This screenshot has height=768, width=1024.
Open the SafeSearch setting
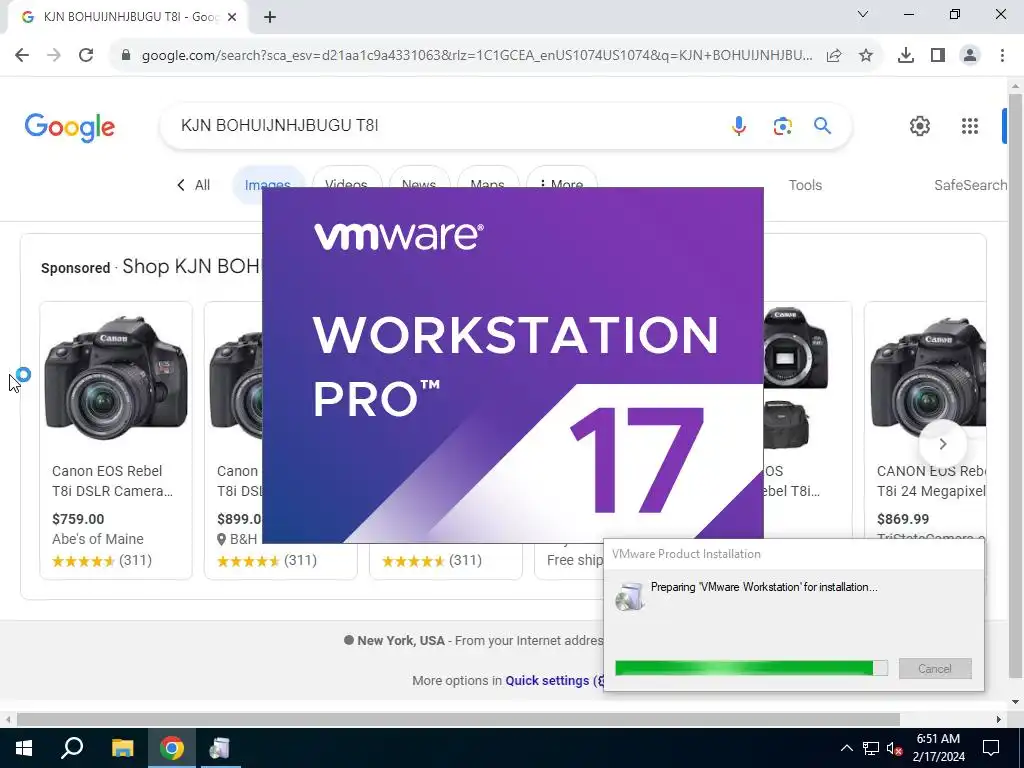tap(970, 185)
